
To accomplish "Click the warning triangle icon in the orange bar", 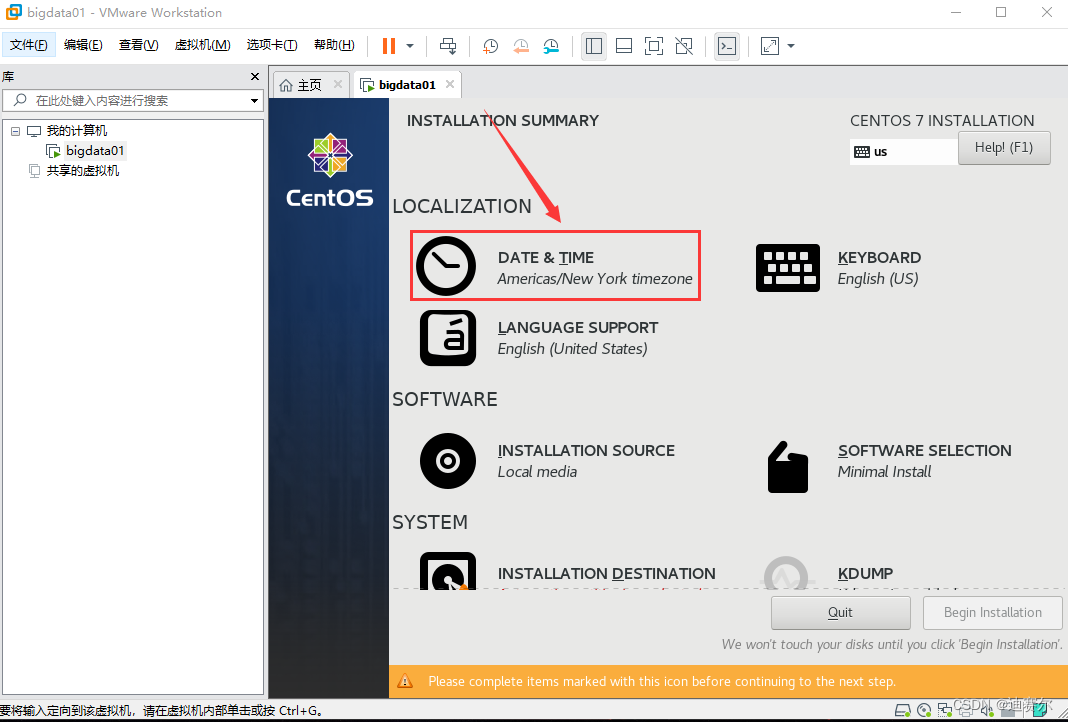I will click(405, 680).
